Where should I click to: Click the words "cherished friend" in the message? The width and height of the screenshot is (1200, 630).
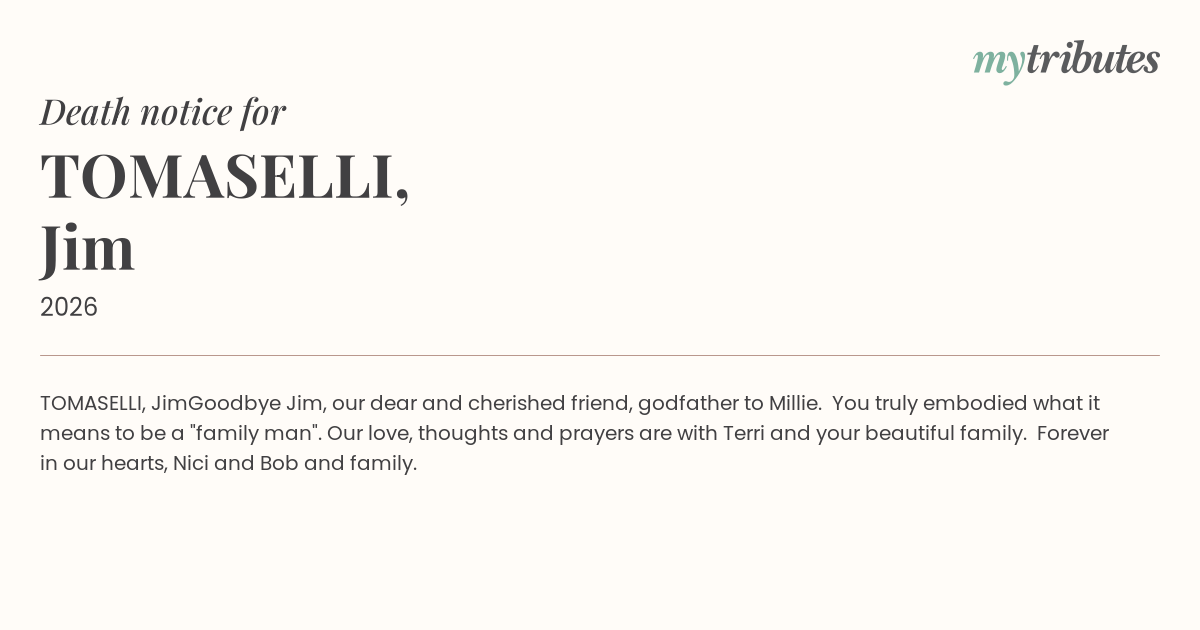point(549,404)
